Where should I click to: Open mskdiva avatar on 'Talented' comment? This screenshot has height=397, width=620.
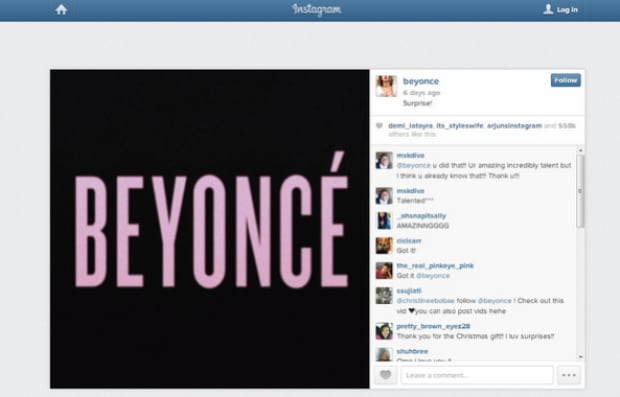click(x=384, y=196)
